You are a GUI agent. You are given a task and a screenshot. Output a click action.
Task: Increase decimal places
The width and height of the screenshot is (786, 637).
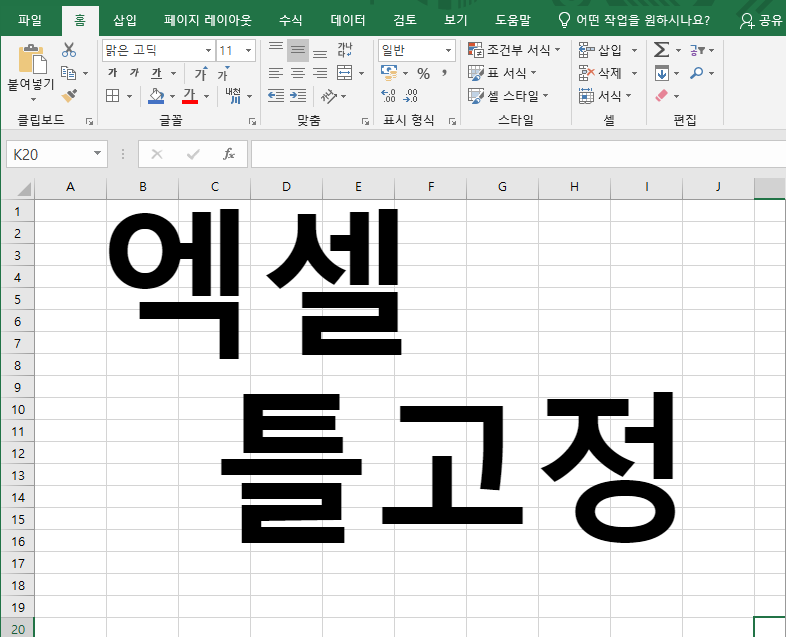click(388, 95)
